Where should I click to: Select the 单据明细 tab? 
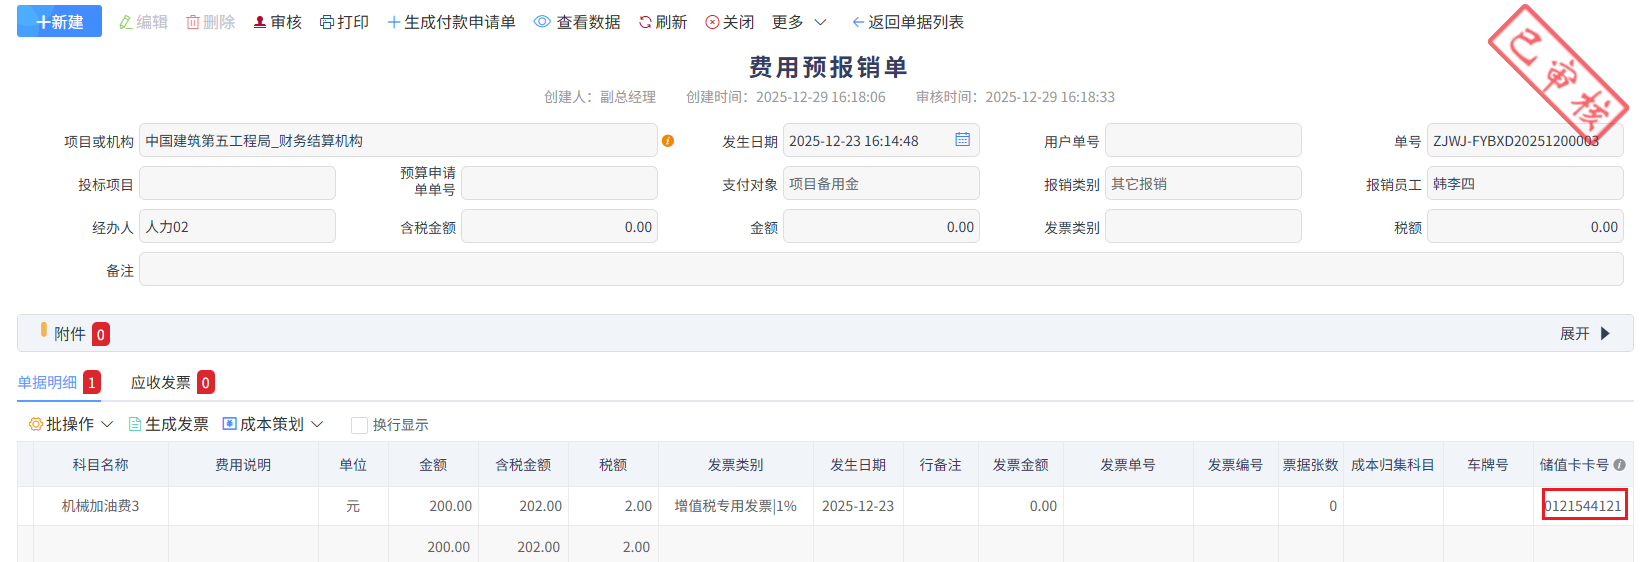pyautogui.click(x=48, y=383)
